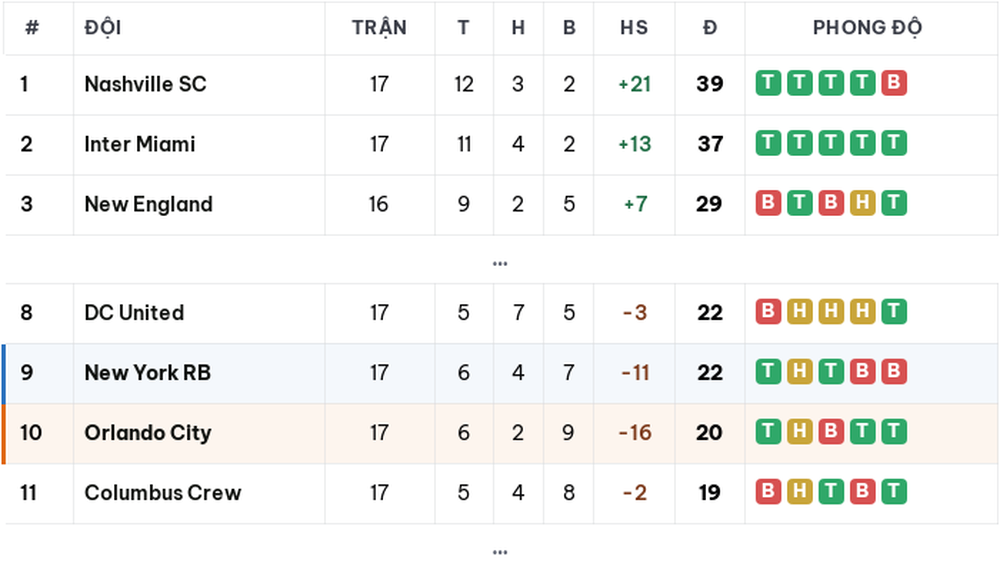
Task: Click New England's yellow draw form badge
Action: 862,203
